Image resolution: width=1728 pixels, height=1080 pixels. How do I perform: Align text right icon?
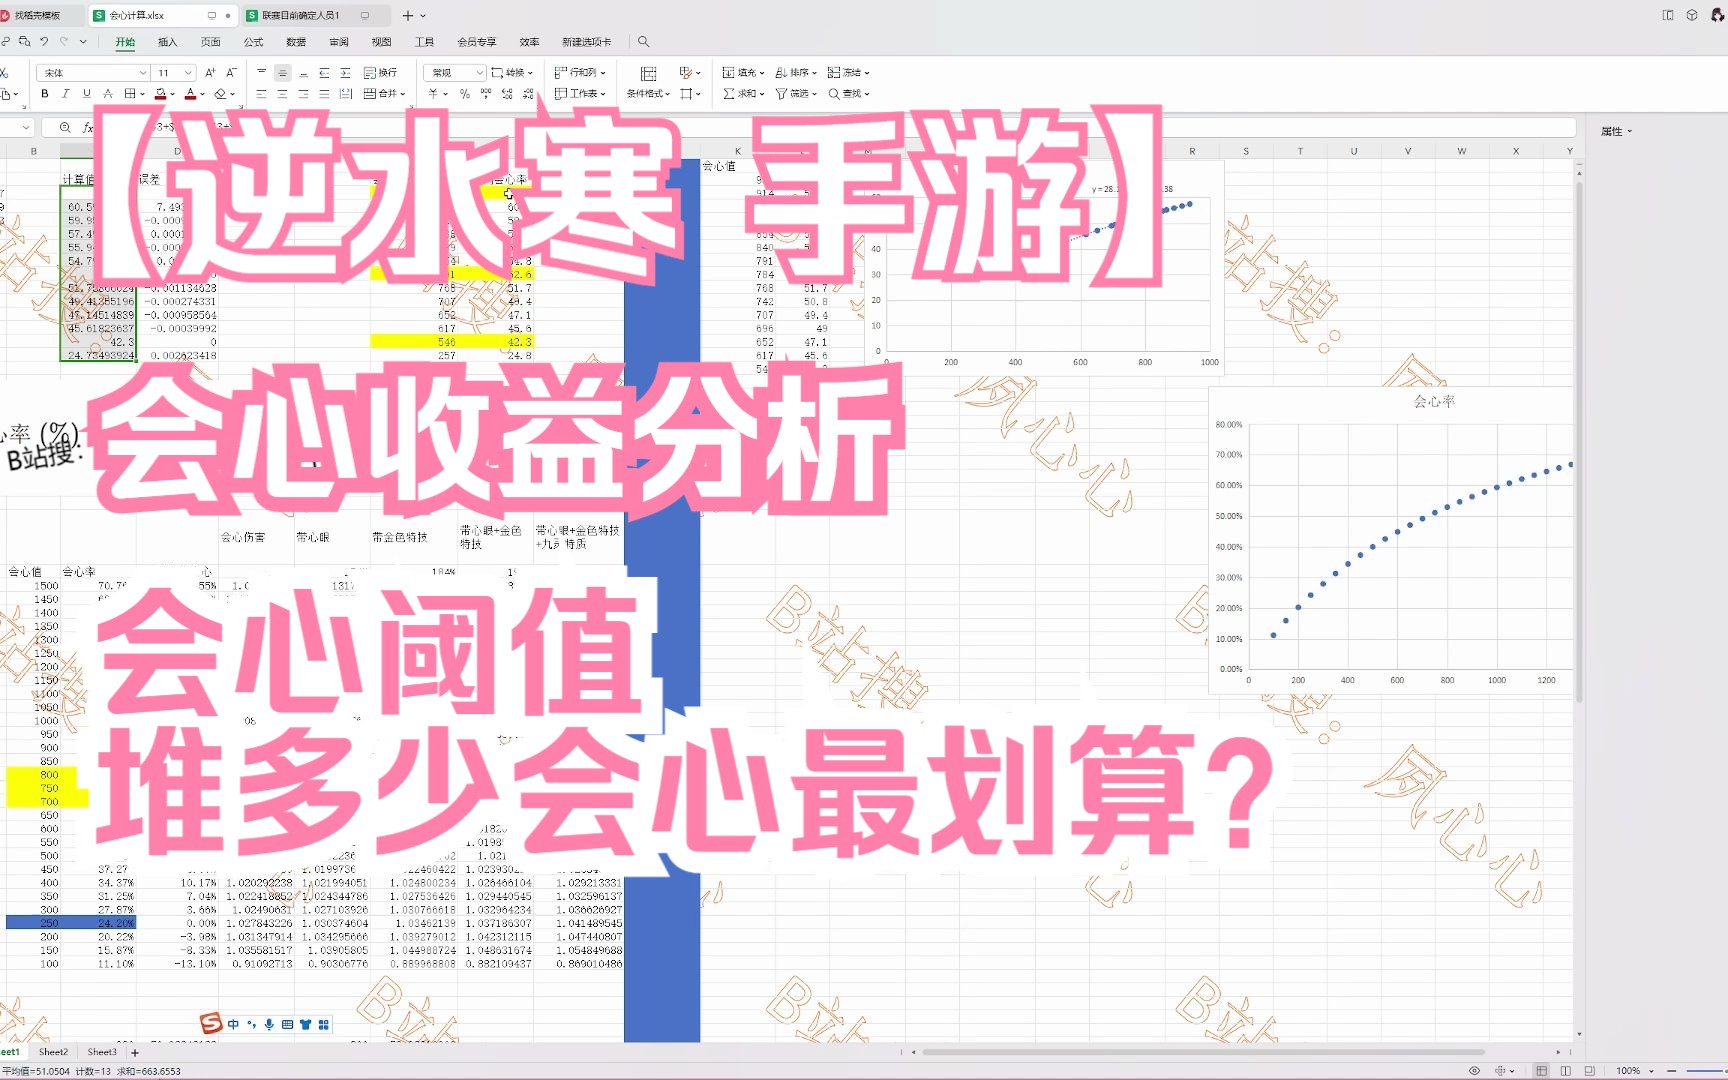[x=303, y=94]
